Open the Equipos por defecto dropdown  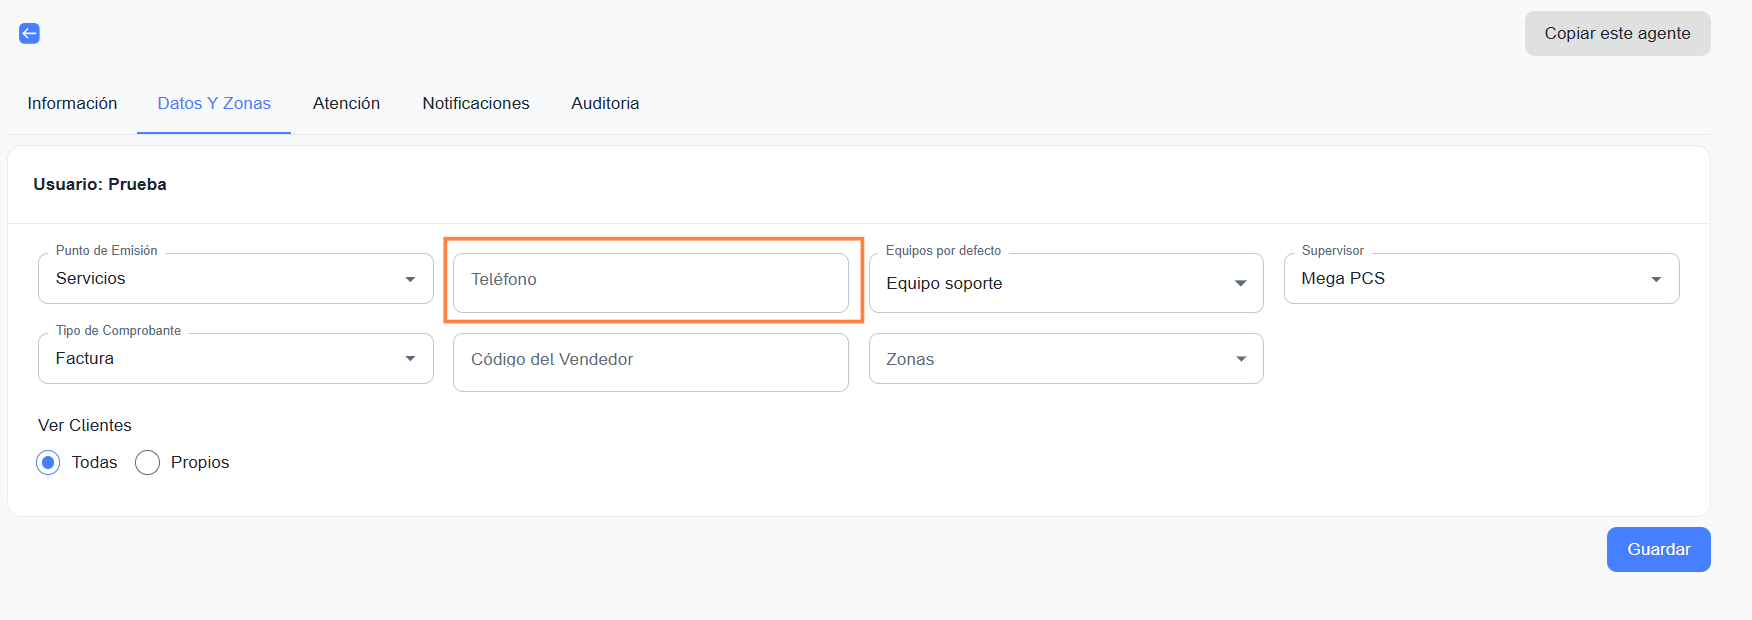click(1065, 283)
